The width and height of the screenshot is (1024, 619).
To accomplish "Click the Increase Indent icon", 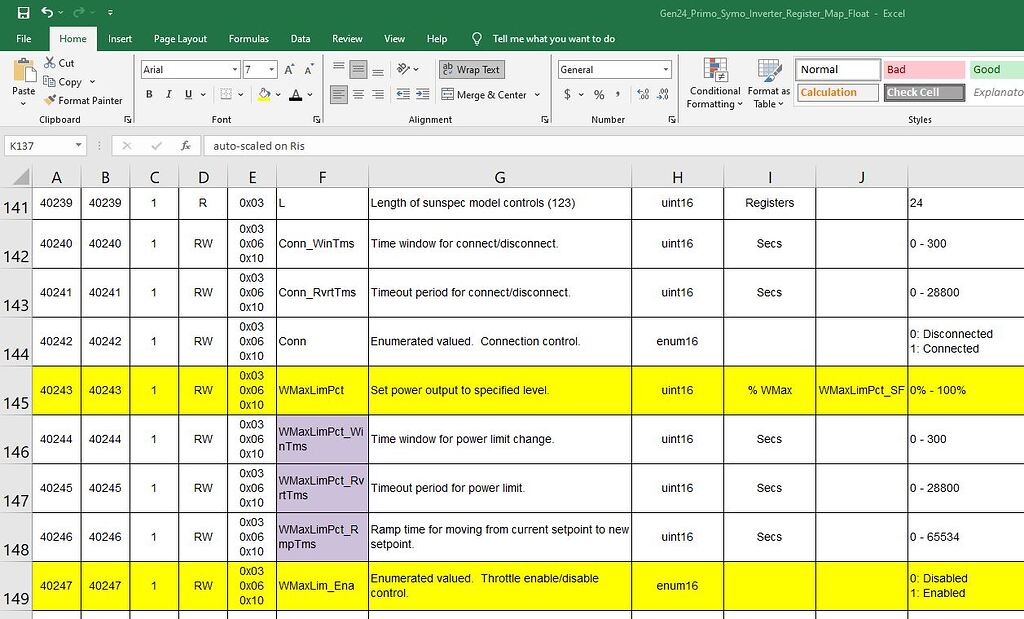I will 420,95.
